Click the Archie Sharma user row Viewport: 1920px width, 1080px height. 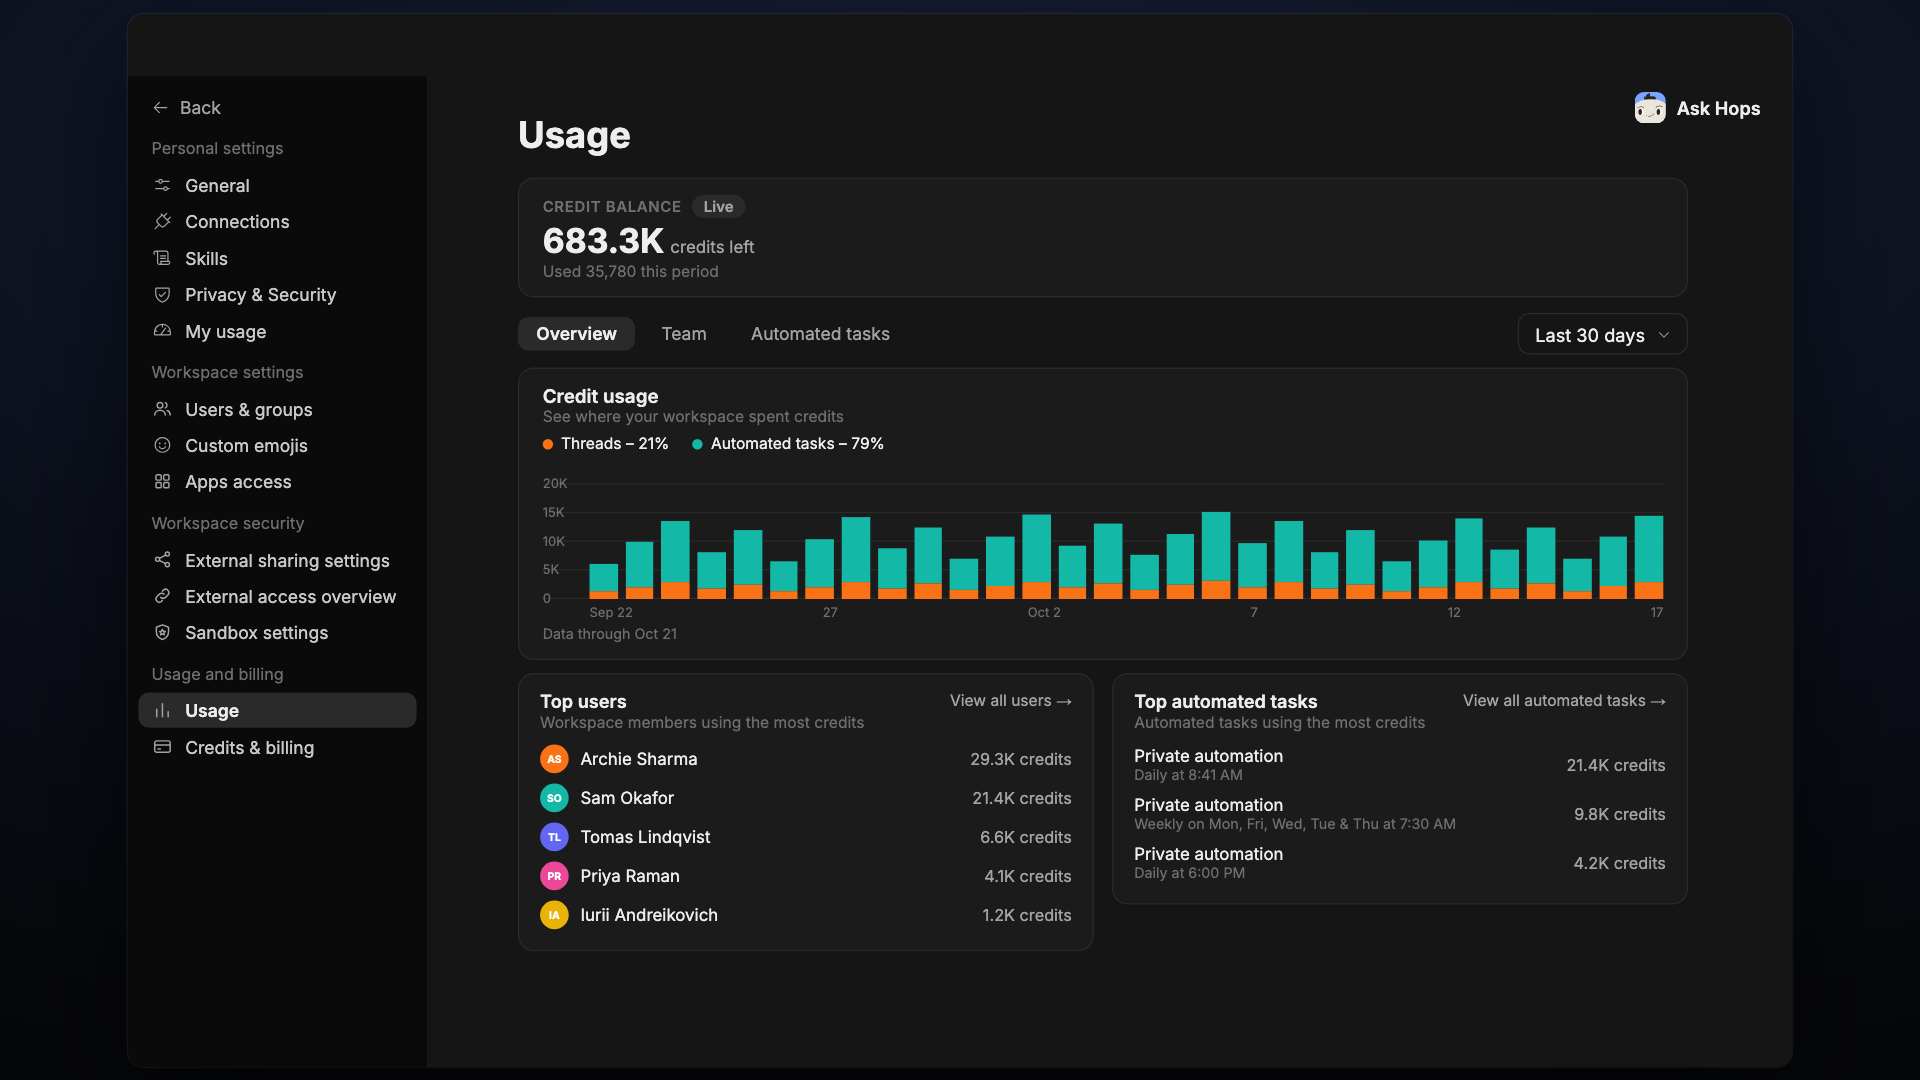tap(805, 759)
